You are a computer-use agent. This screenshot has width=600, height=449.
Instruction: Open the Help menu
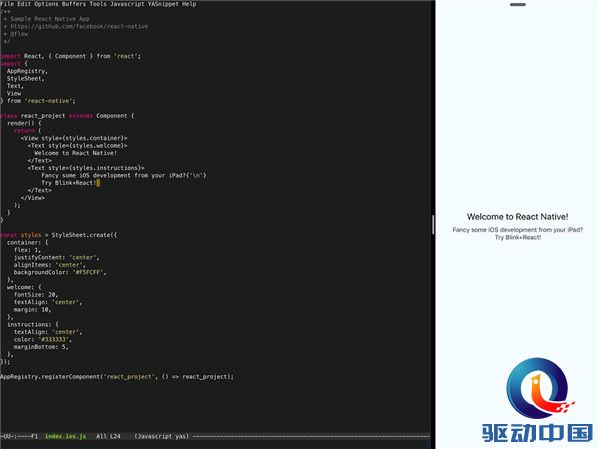tap(189, 4)
